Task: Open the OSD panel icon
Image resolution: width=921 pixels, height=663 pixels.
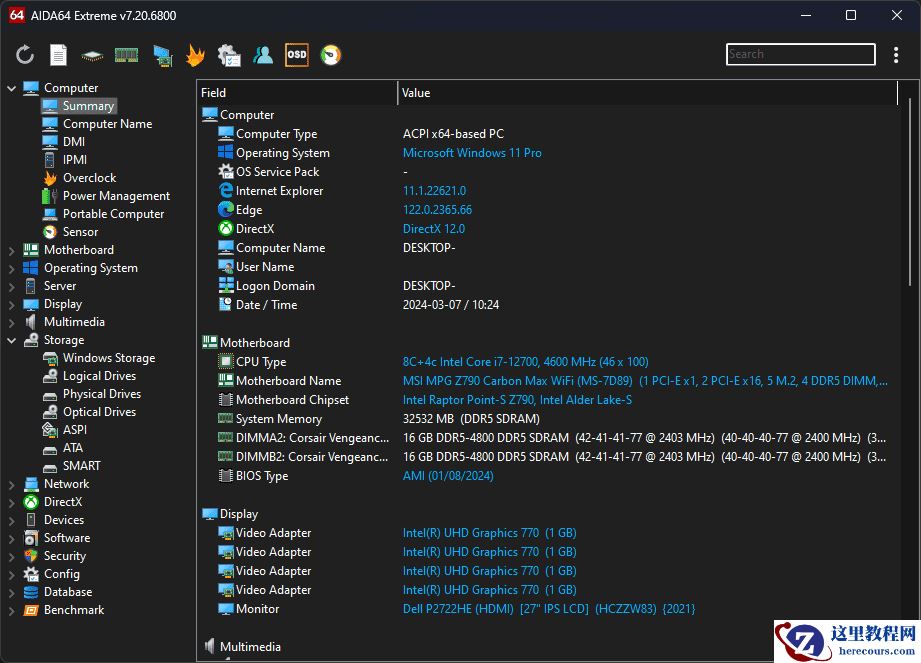Action: pyautogui.click(x=297, y=55)
